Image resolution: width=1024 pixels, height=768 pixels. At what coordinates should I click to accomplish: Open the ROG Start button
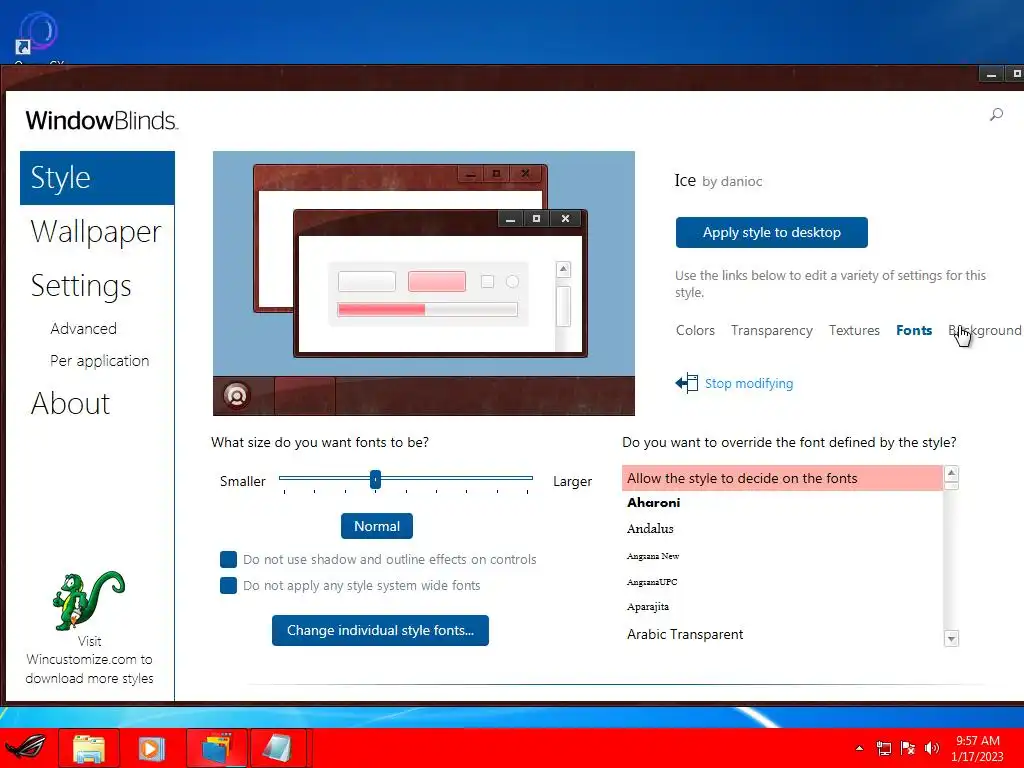(25, 747)
